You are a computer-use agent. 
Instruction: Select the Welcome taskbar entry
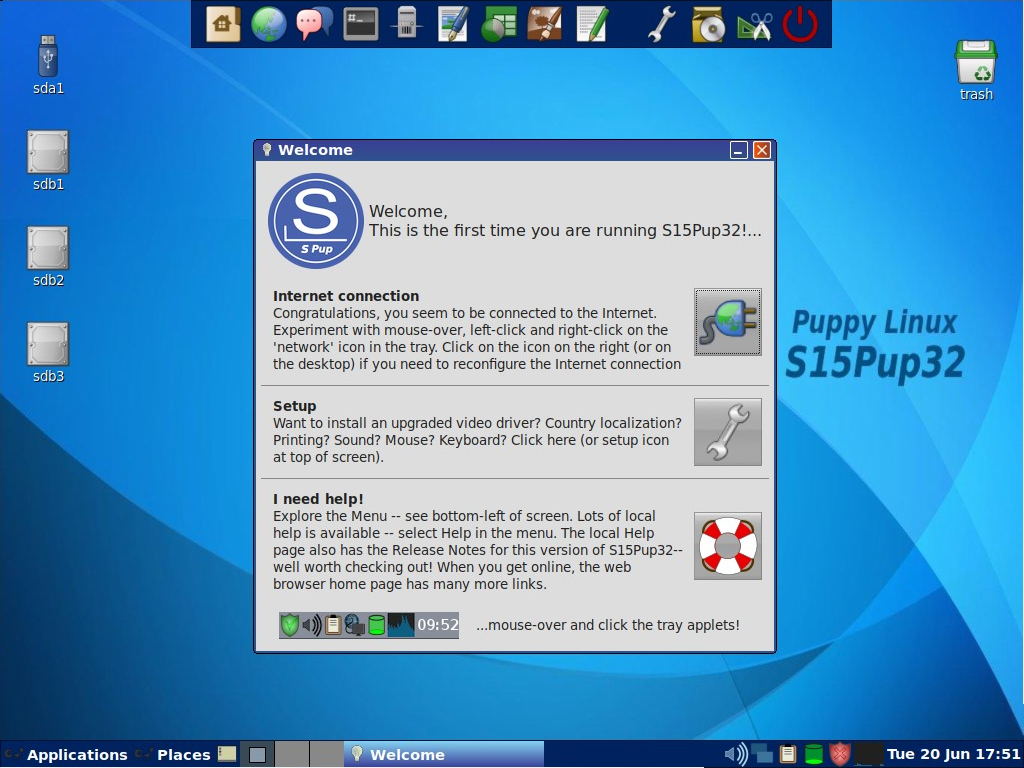pyautogui.click(x=444, y=754)
